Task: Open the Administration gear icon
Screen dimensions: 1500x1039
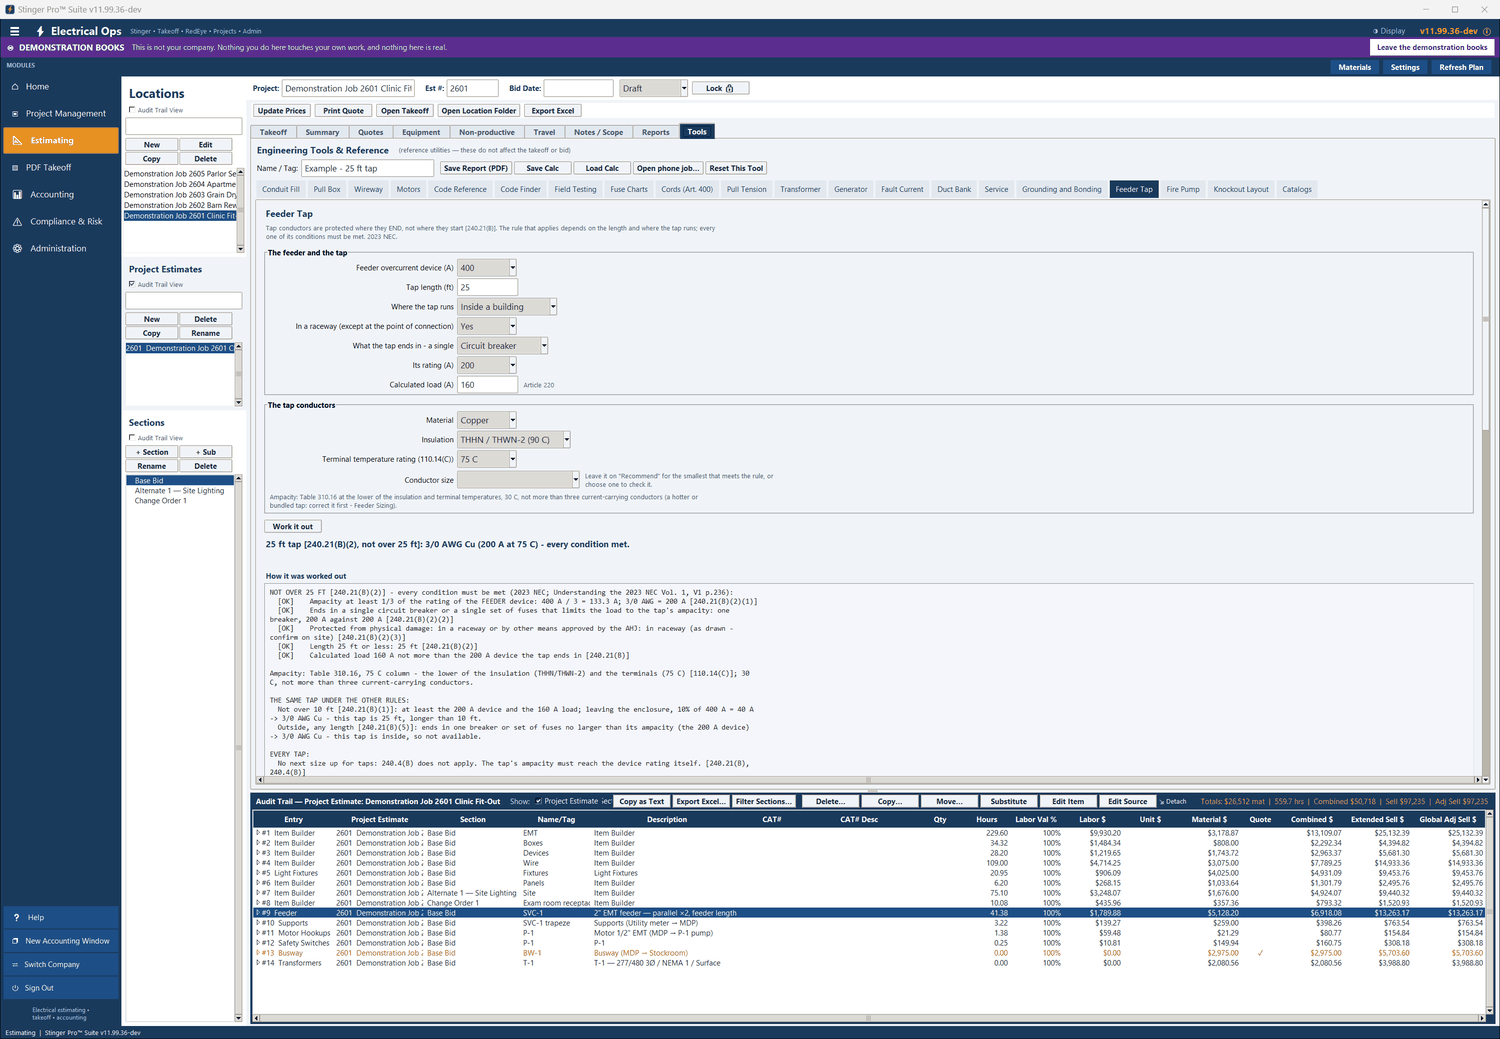Action: 17,249
